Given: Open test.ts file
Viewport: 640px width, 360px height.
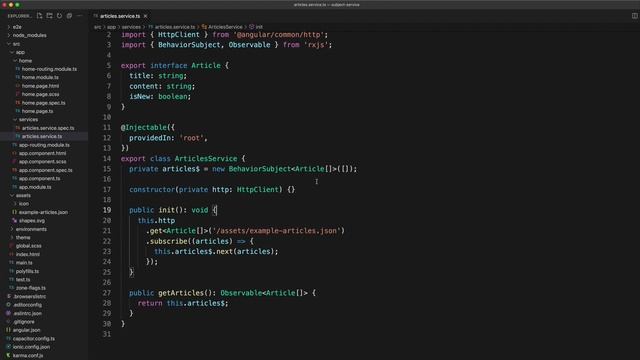Looking at the screenshot, I should tap(22, 280).
